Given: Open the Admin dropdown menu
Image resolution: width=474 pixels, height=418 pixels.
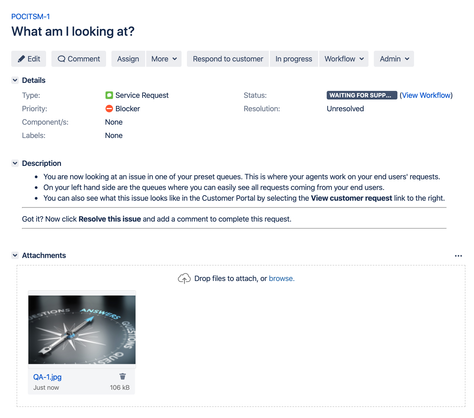Looking at the screenshot, I should pos(394,59).
